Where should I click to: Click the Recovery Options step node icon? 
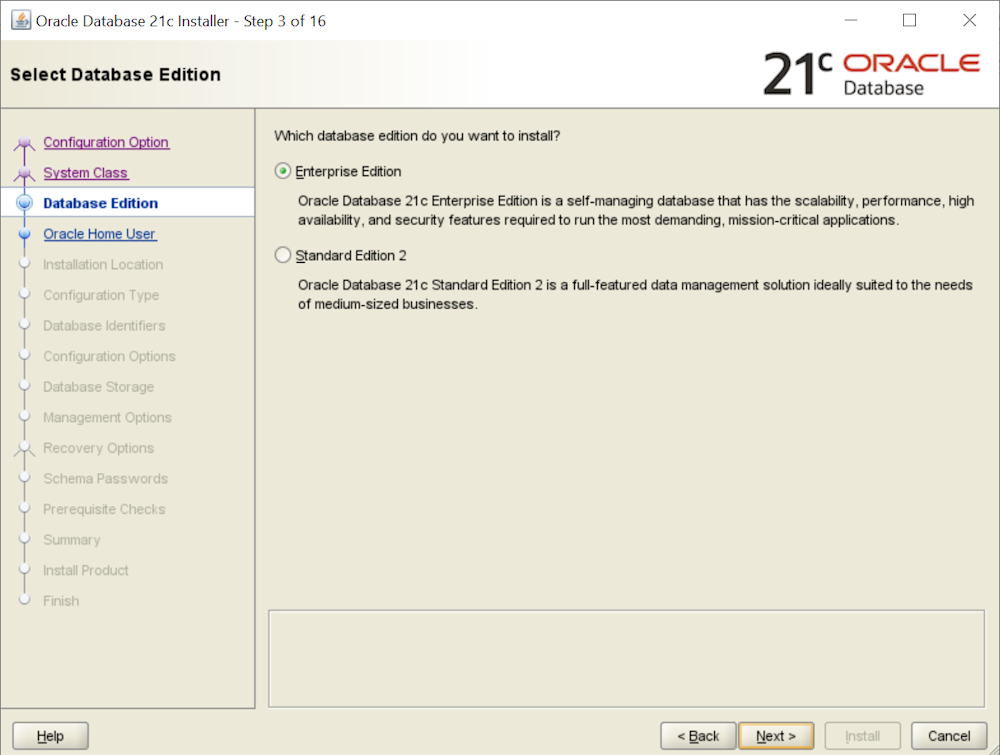pyautogui.click(x=25, y=449)
